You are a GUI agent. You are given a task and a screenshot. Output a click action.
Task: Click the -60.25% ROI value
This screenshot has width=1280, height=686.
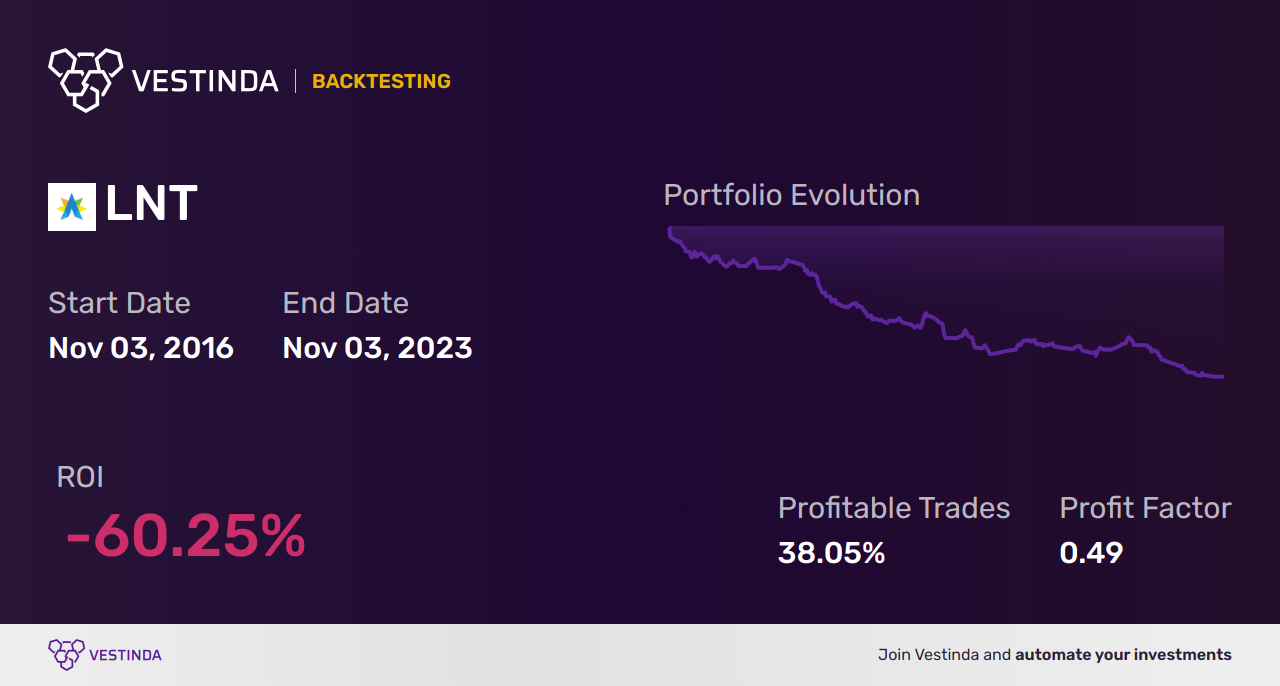185,537
